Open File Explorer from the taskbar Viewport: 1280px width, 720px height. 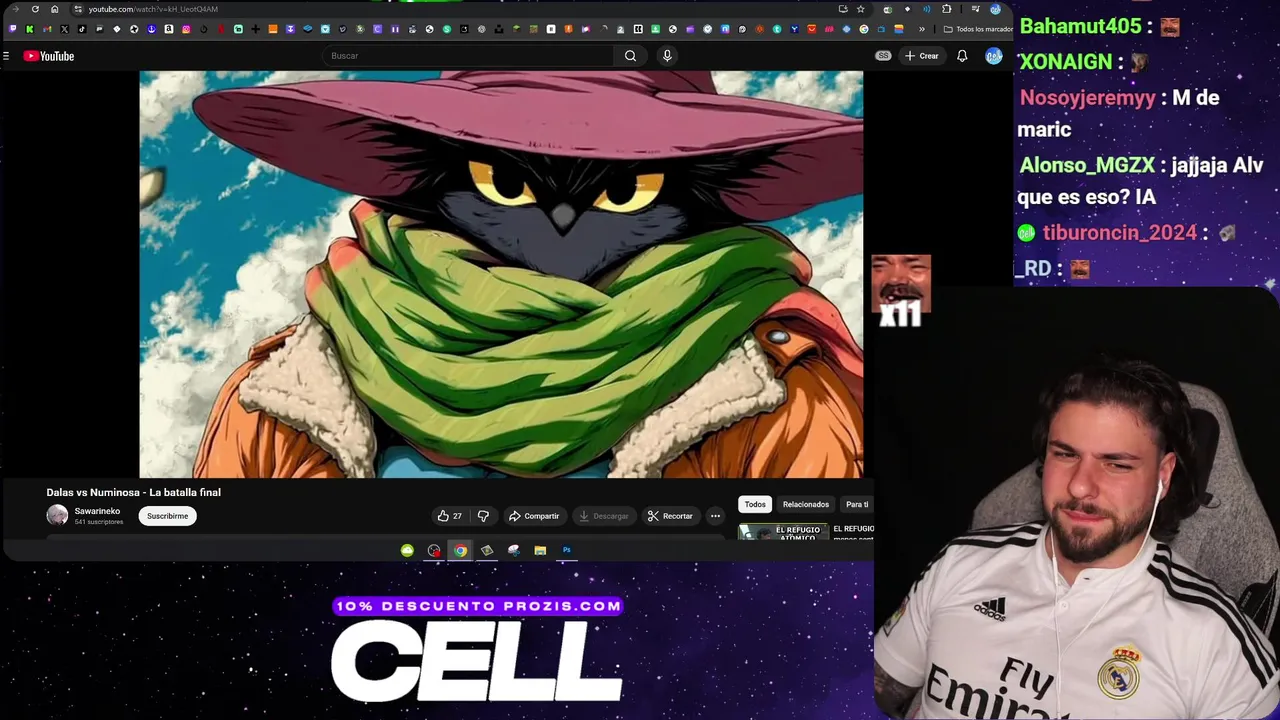(540, 550)
